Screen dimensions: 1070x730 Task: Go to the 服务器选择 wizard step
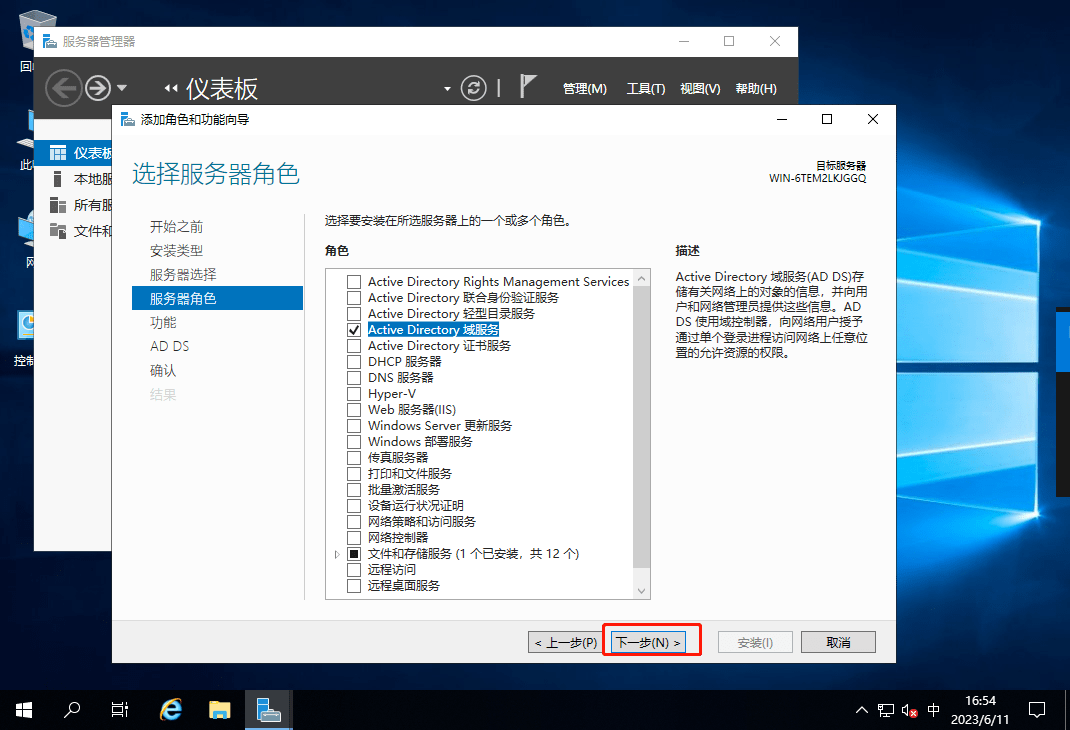tap(183, 275)
